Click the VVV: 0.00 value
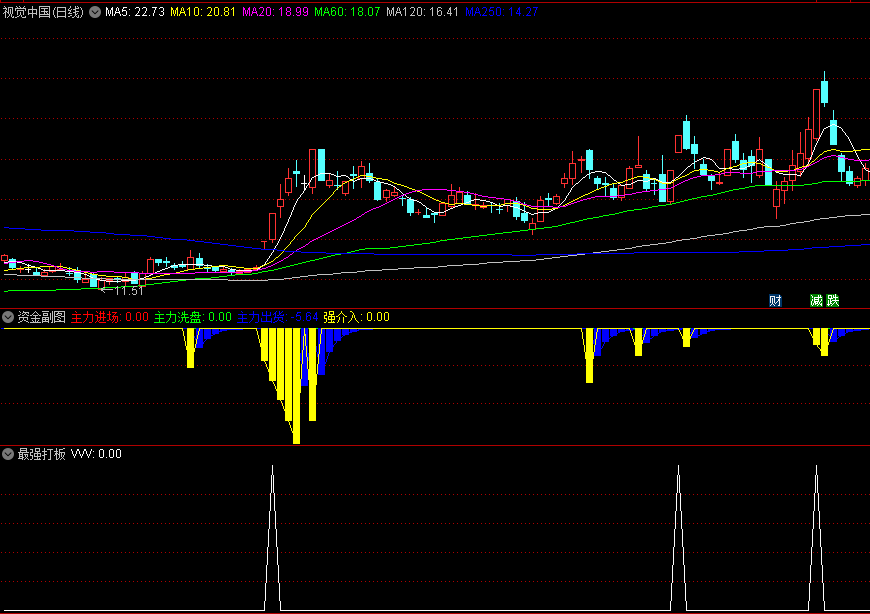 97,454
